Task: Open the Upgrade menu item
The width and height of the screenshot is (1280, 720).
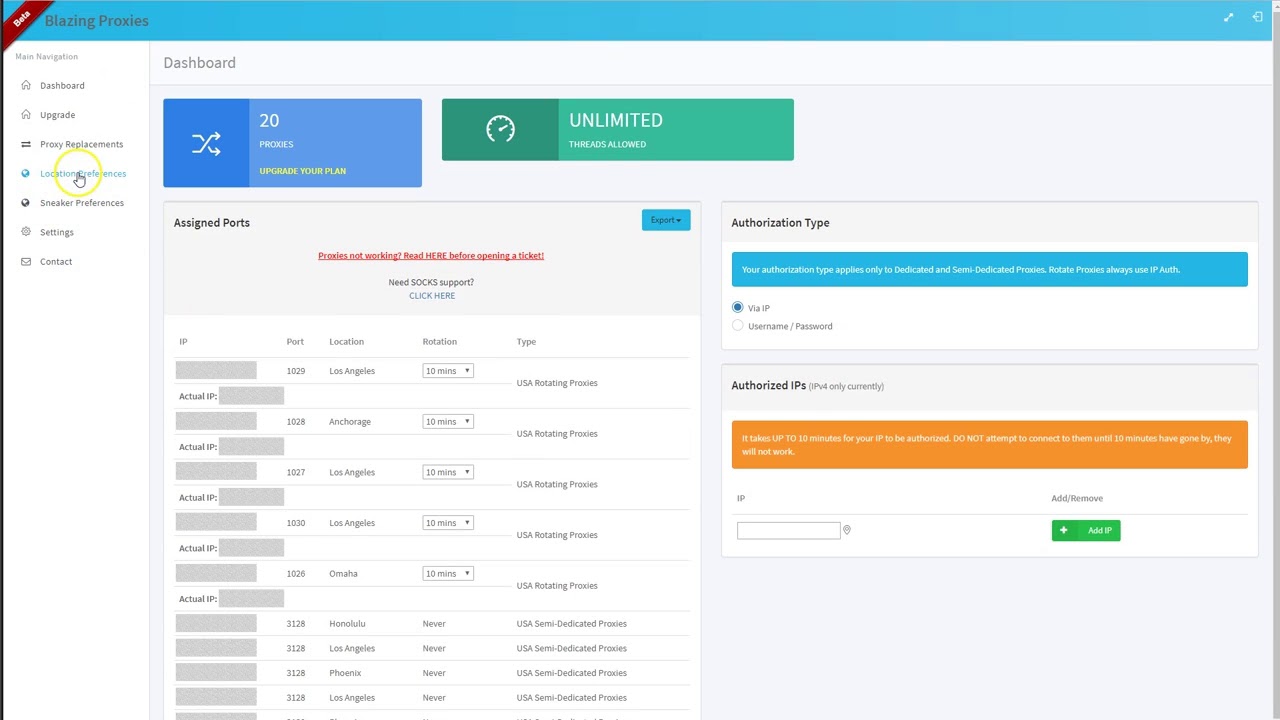Action: [57, 114]
